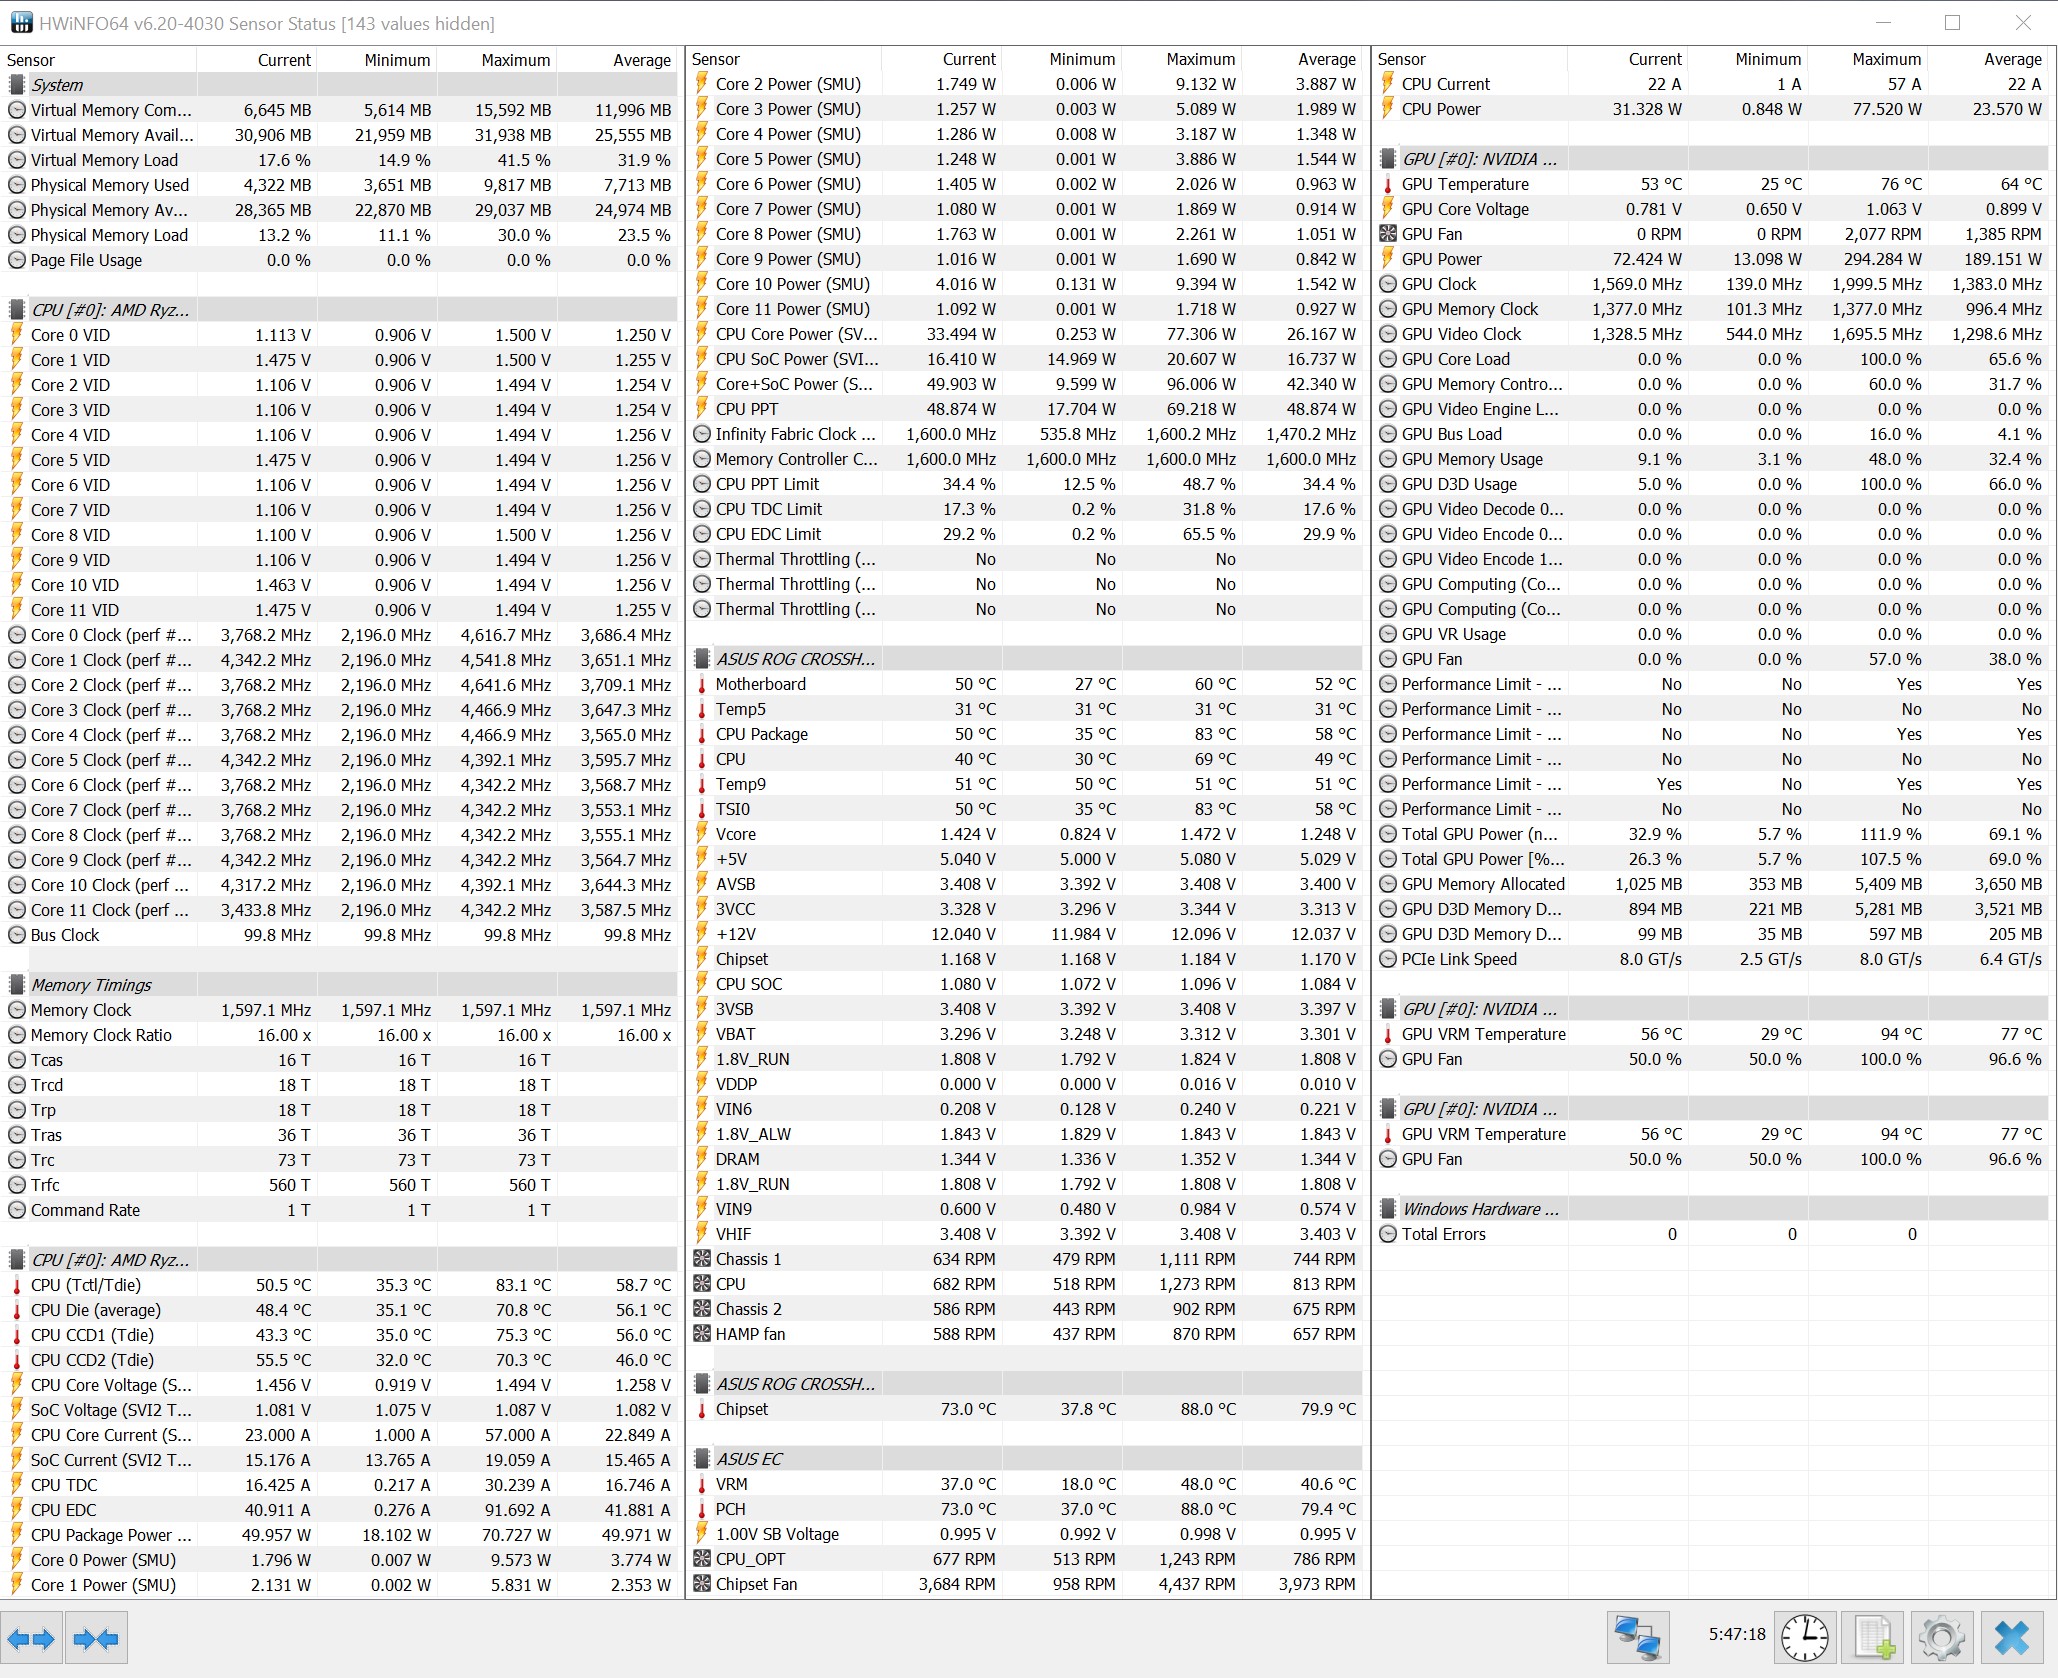Click GPU Temperature thermometer icon
This screenshot has height=1678, width=2058.
[x=1388, y=184]
